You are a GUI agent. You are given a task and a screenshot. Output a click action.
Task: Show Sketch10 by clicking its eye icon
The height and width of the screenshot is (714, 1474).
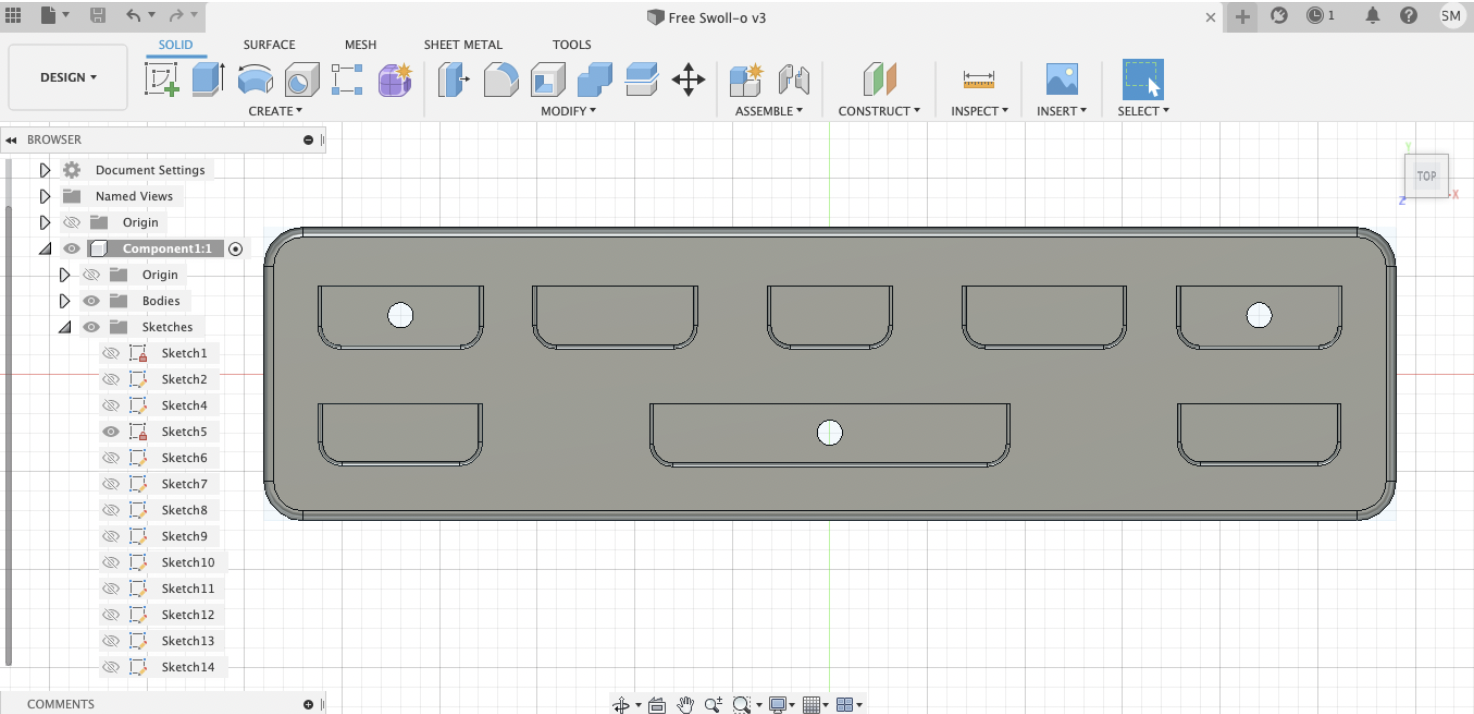tap(111, 562)
